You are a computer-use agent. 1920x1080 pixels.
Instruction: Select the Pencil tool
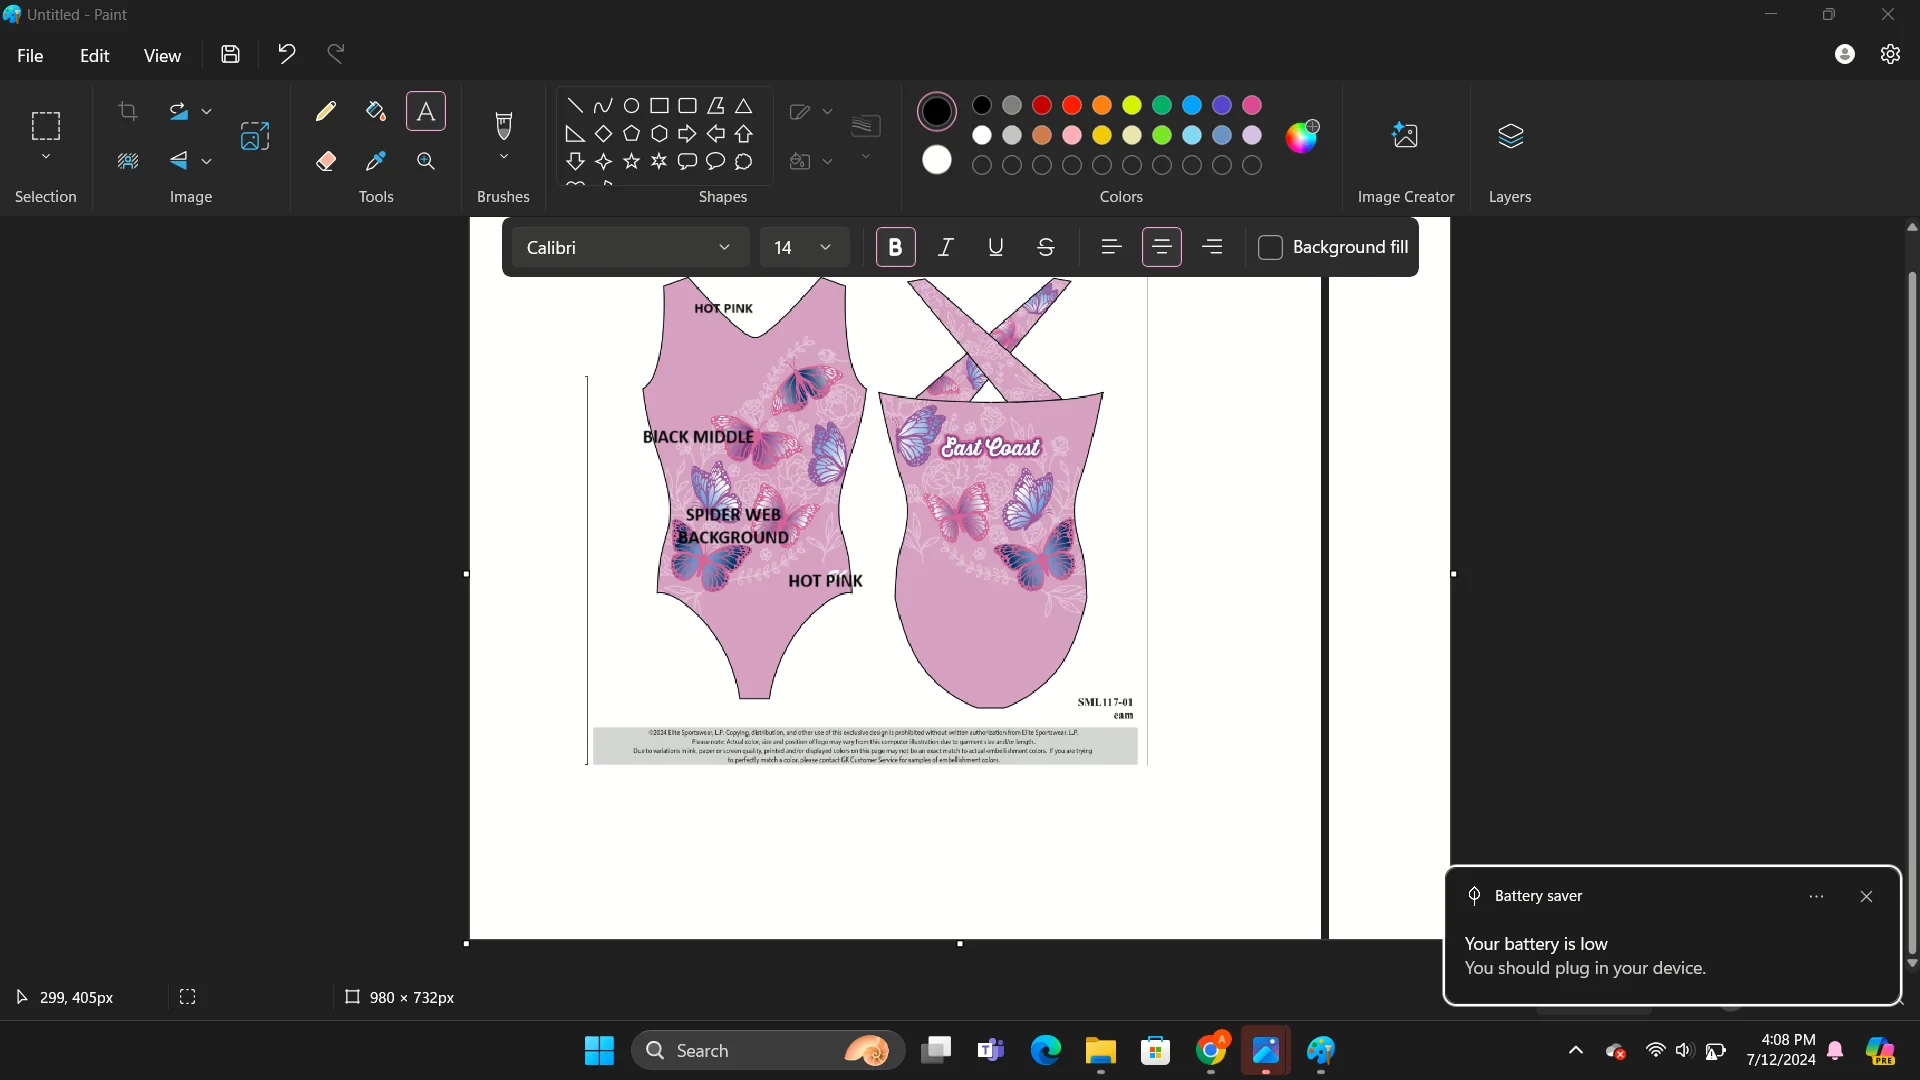(325, 111)
